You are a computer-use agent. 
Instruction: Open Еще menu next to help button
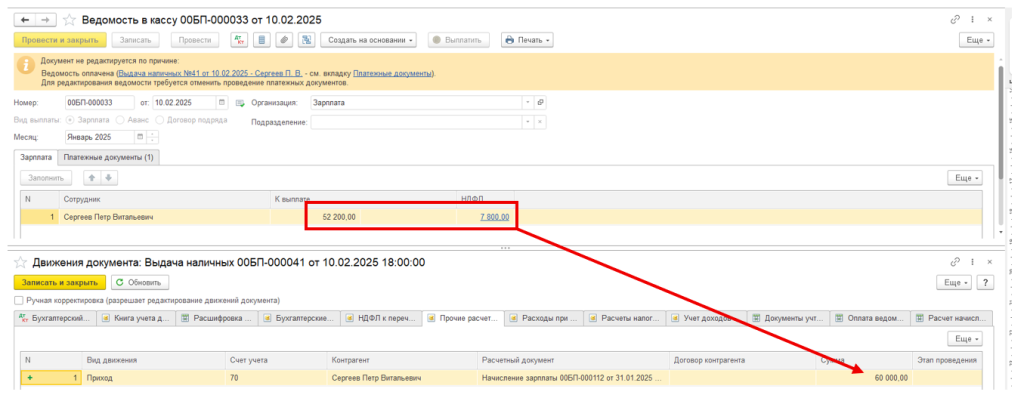[x=955, y=282]
